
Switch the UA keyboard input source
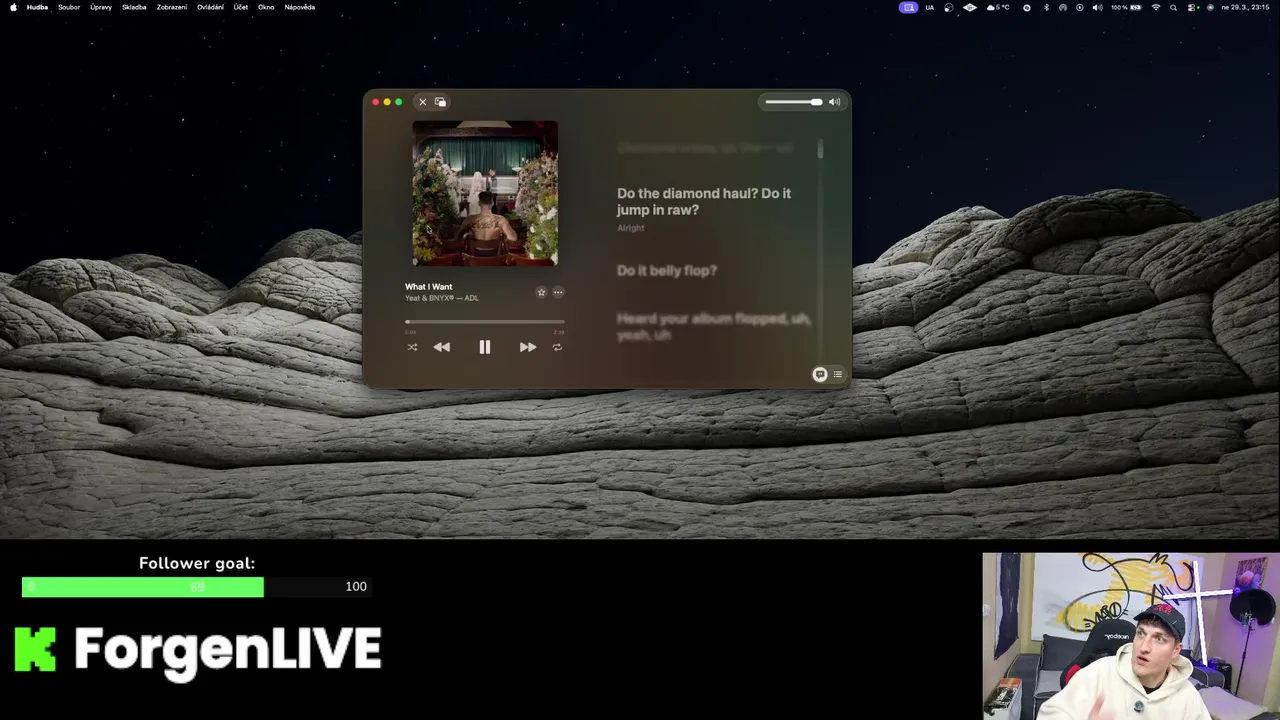tap(930, 7)
